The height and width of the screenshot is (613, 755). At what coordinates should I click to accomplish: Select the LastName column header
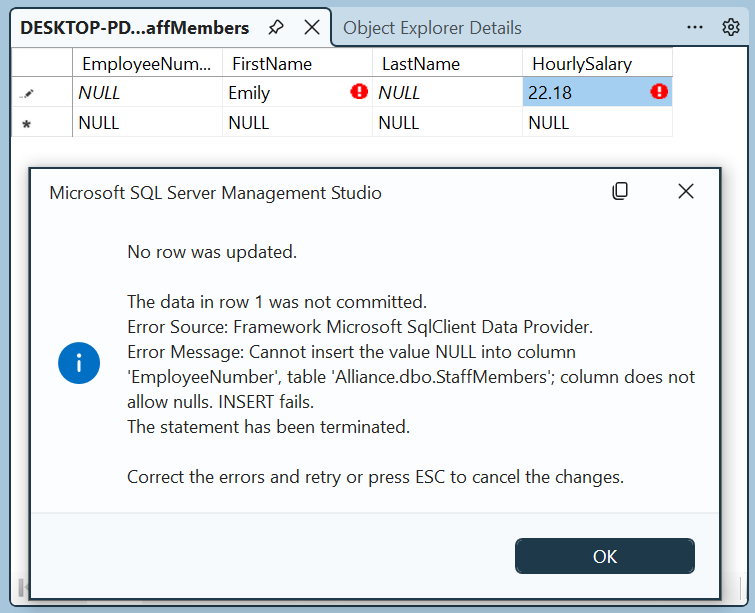tap(447, 63)
